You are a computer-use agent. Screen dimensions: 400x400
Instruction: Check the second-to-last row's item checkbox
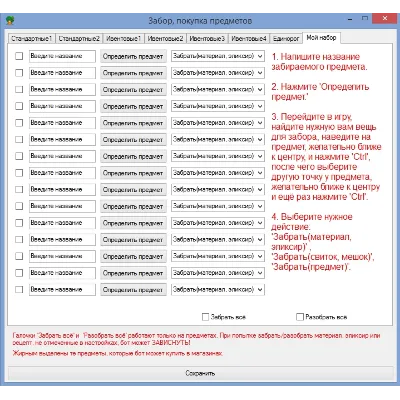tap(19, 273)
